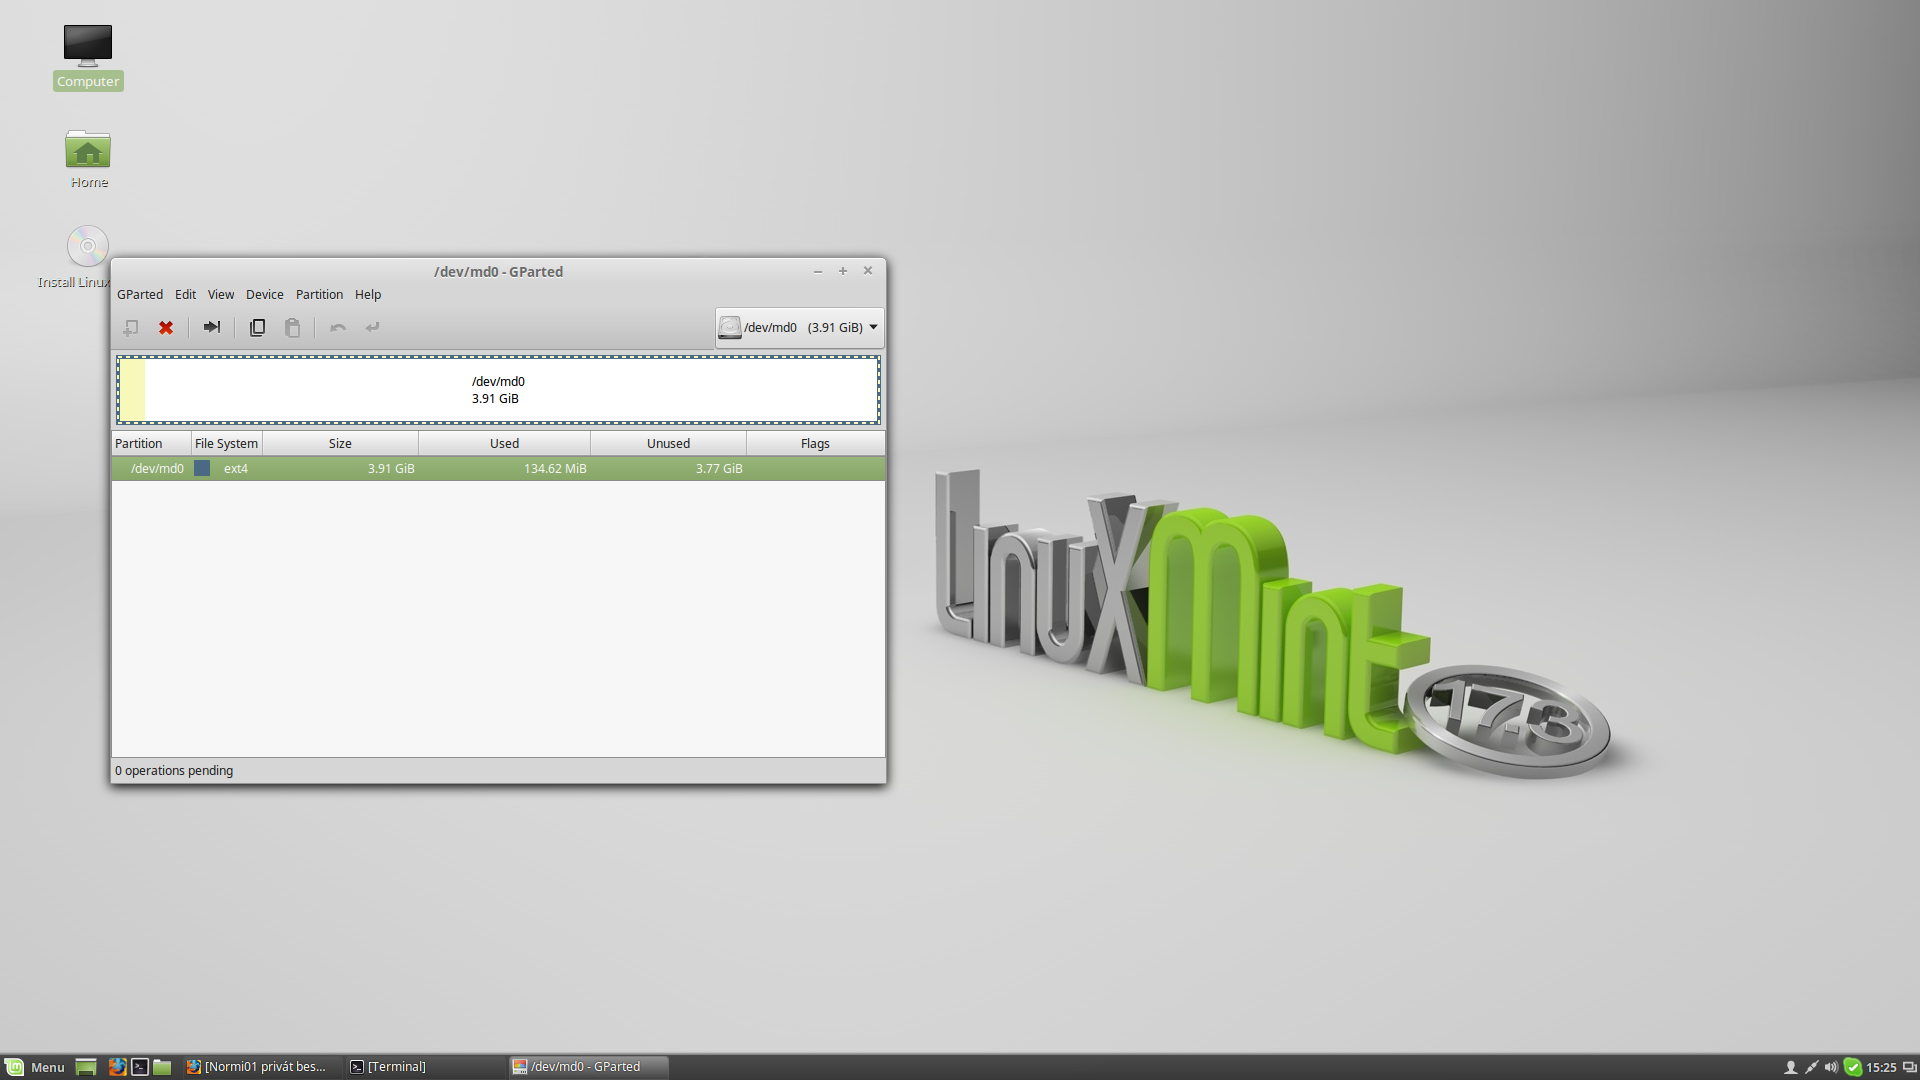Viewport: 1920px width, 1080px height.
Task: Click the network connection tray icon
Action: [x=1811, y=1067]
